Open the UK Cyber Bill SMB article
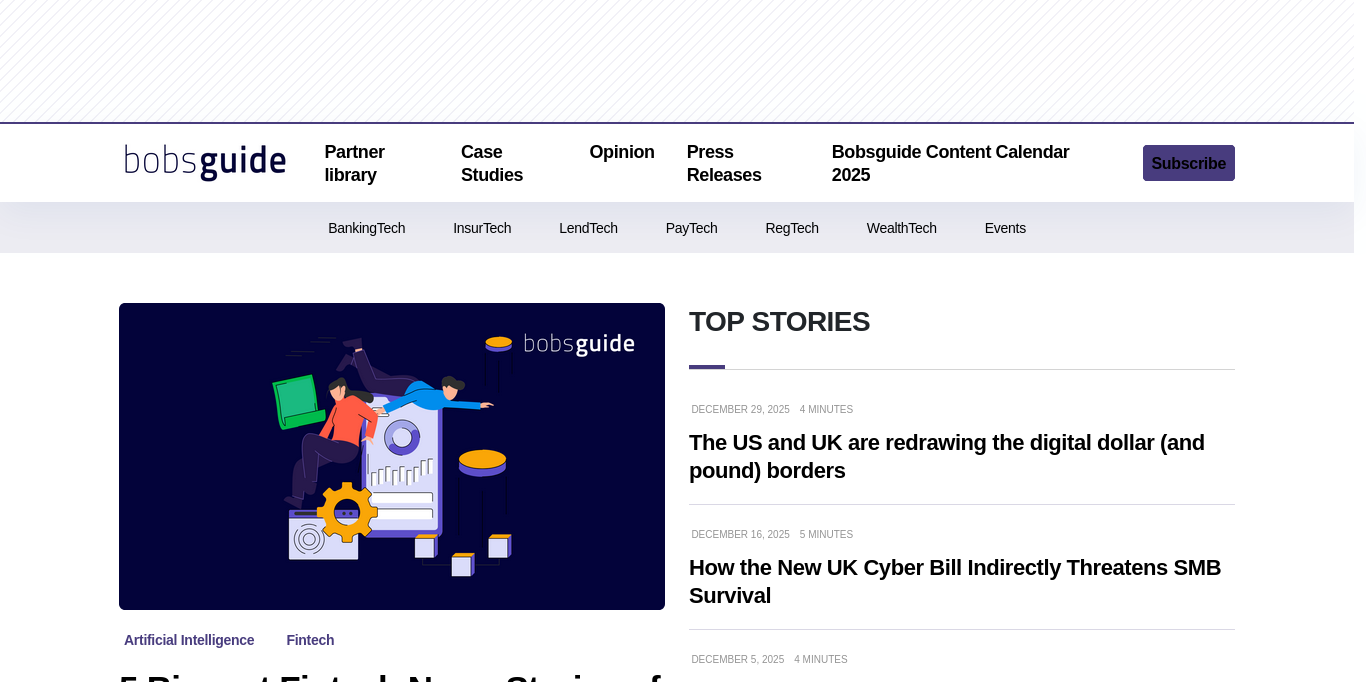This screenshot has height=682, width=1366. 954,581
